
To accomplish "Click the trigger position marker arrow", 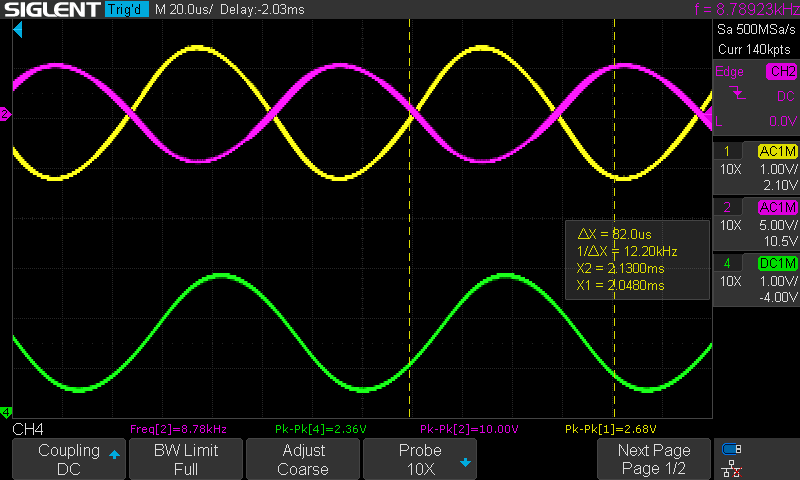I will [18, 30].
